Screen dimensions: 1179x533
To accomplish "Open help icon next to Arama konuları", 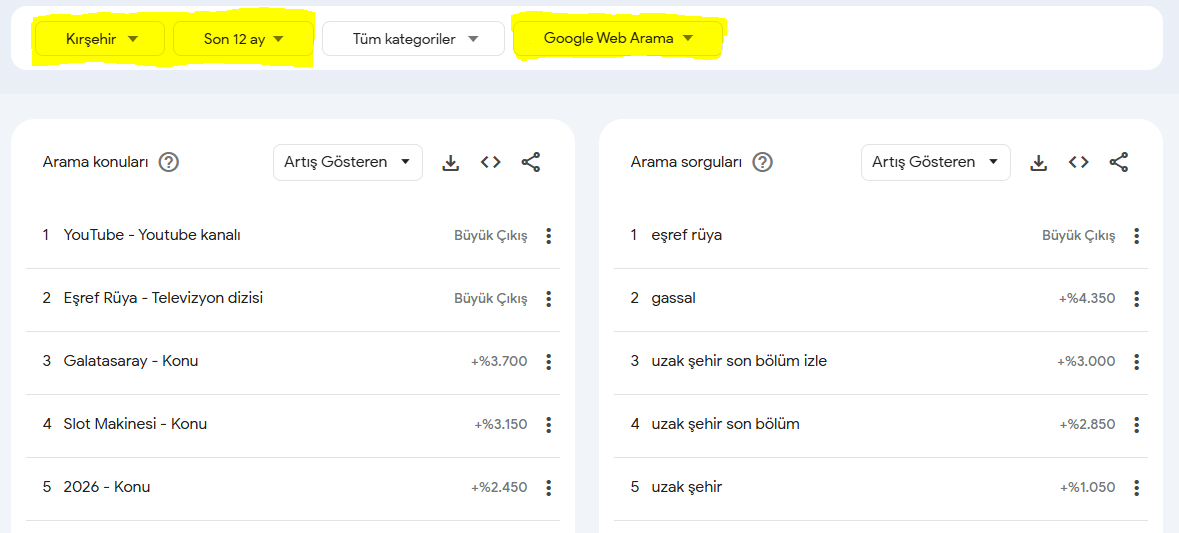I will [169, 162].
